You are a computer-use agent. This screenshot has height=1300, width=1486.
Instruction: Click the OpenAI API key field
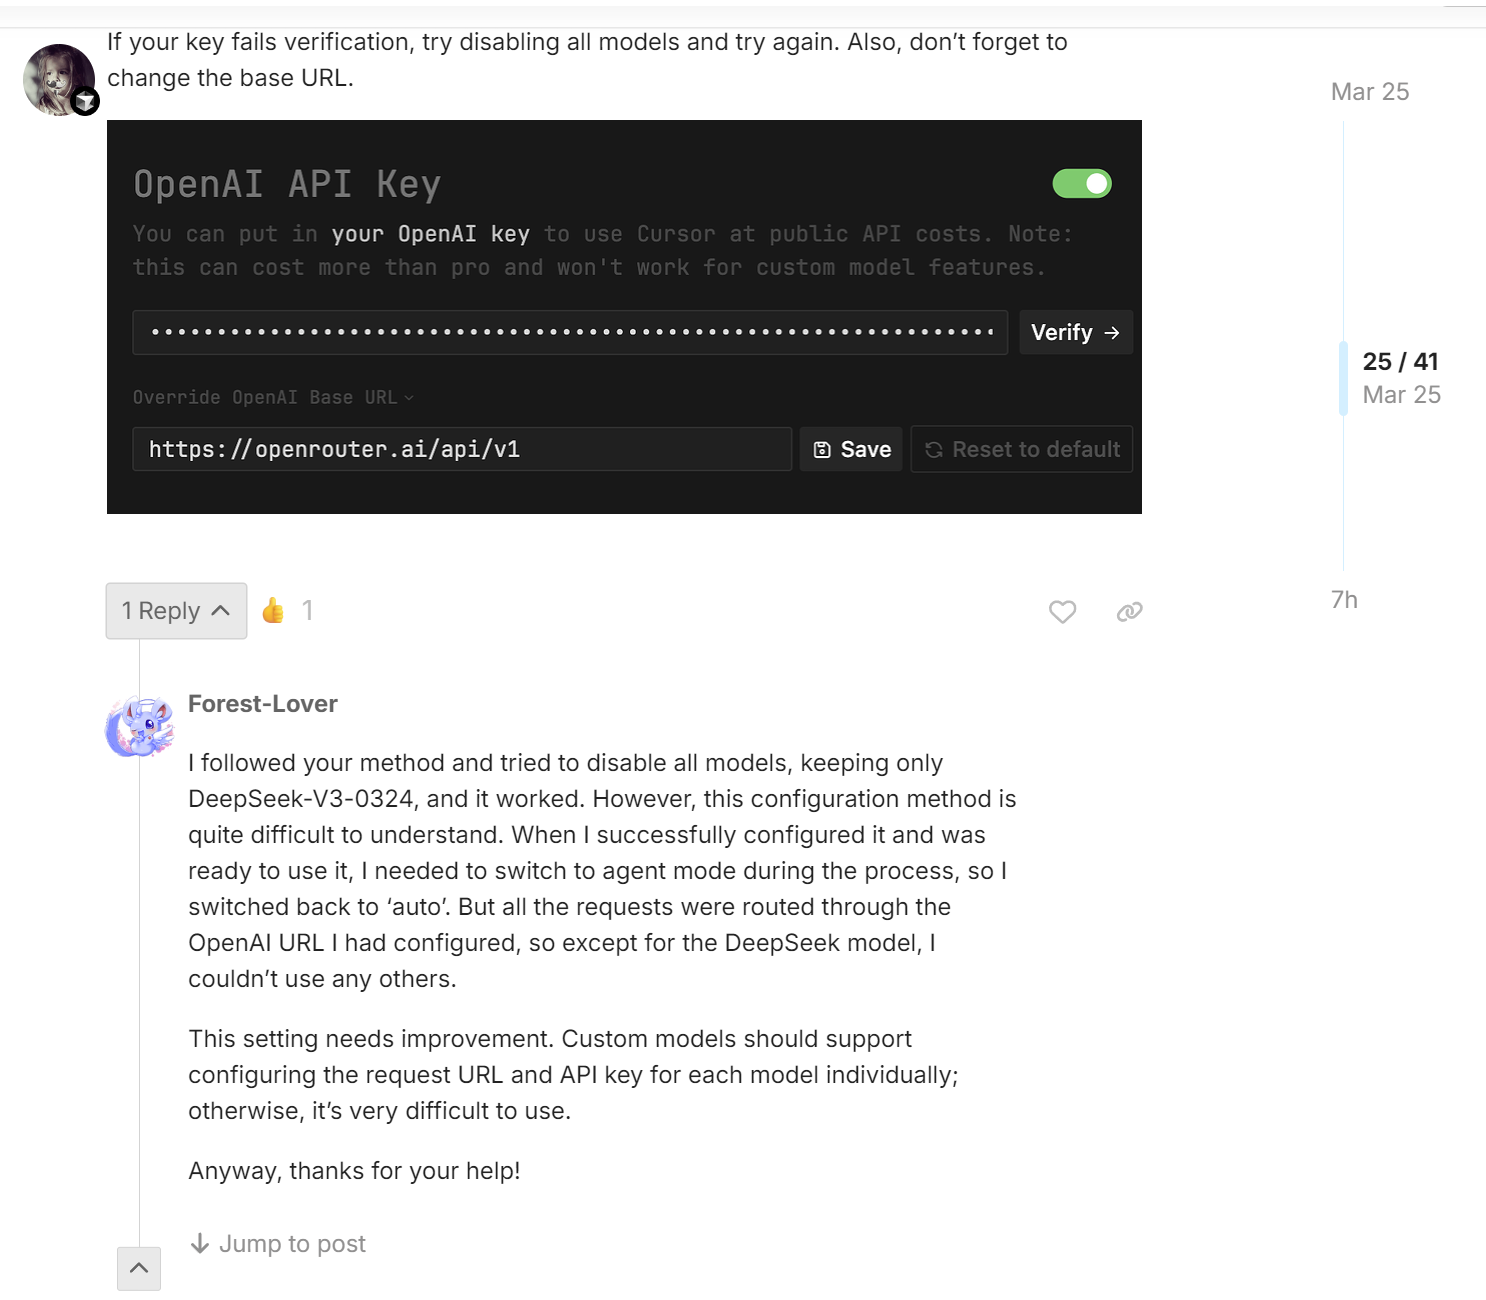[570, 332]
